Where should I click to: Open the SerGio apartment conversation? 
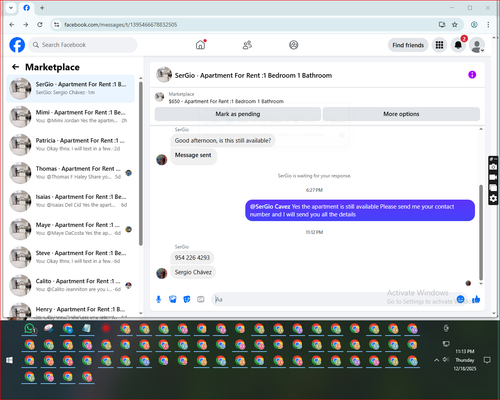(71, 88)
